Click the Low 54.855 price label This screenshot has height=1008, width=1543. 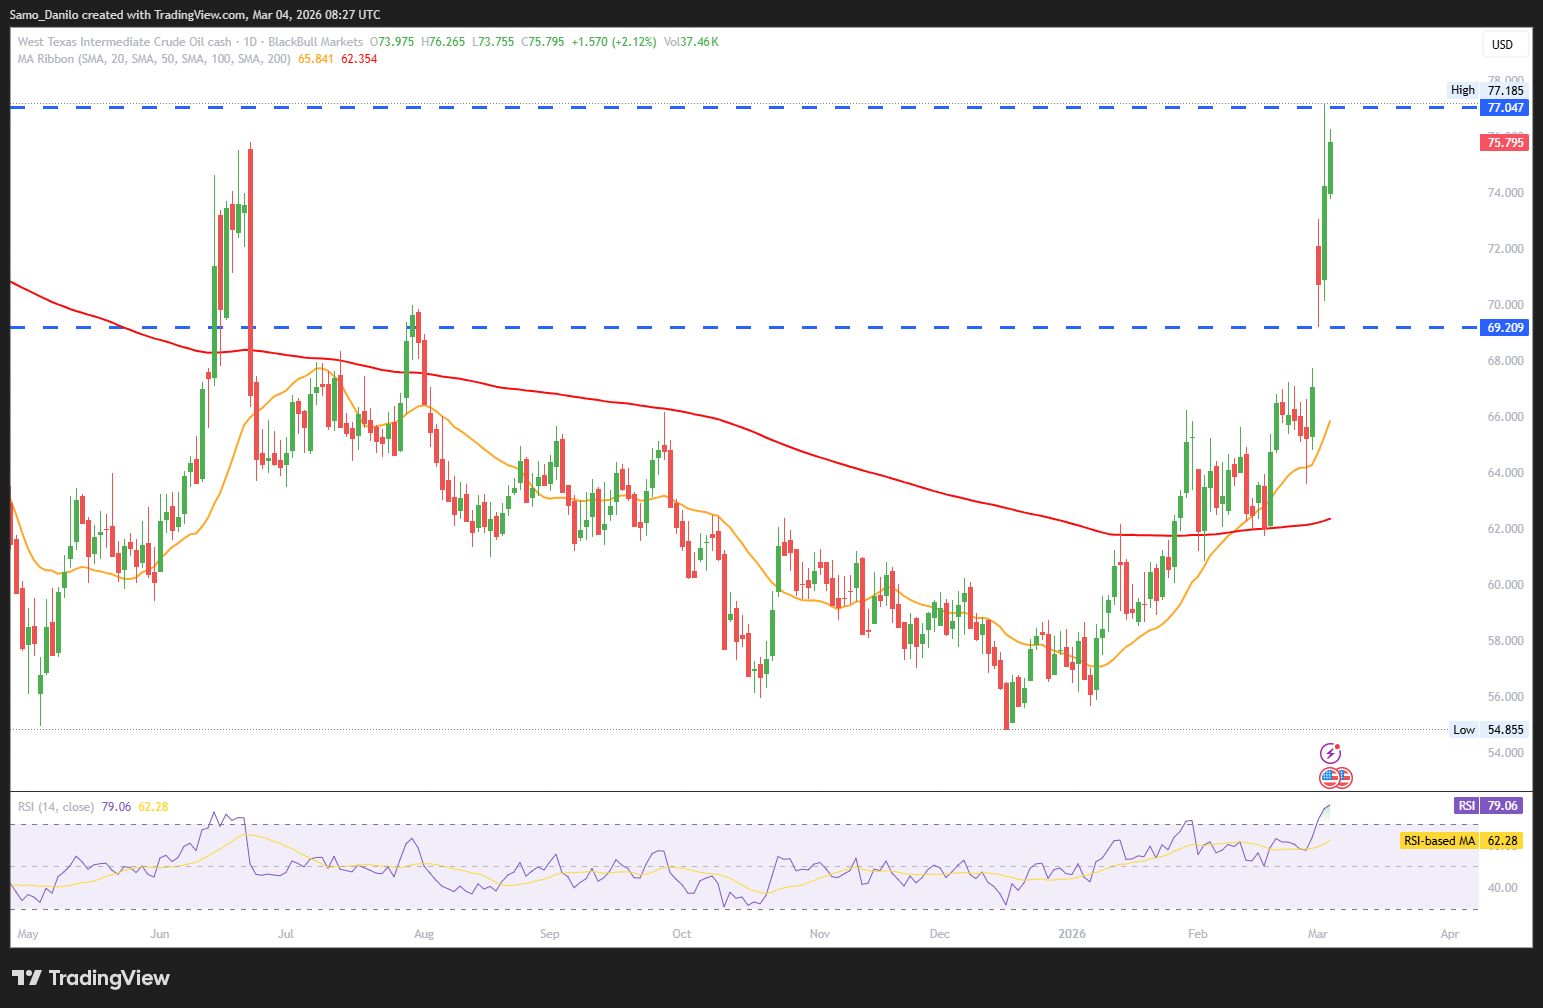tap(1489, 730)
